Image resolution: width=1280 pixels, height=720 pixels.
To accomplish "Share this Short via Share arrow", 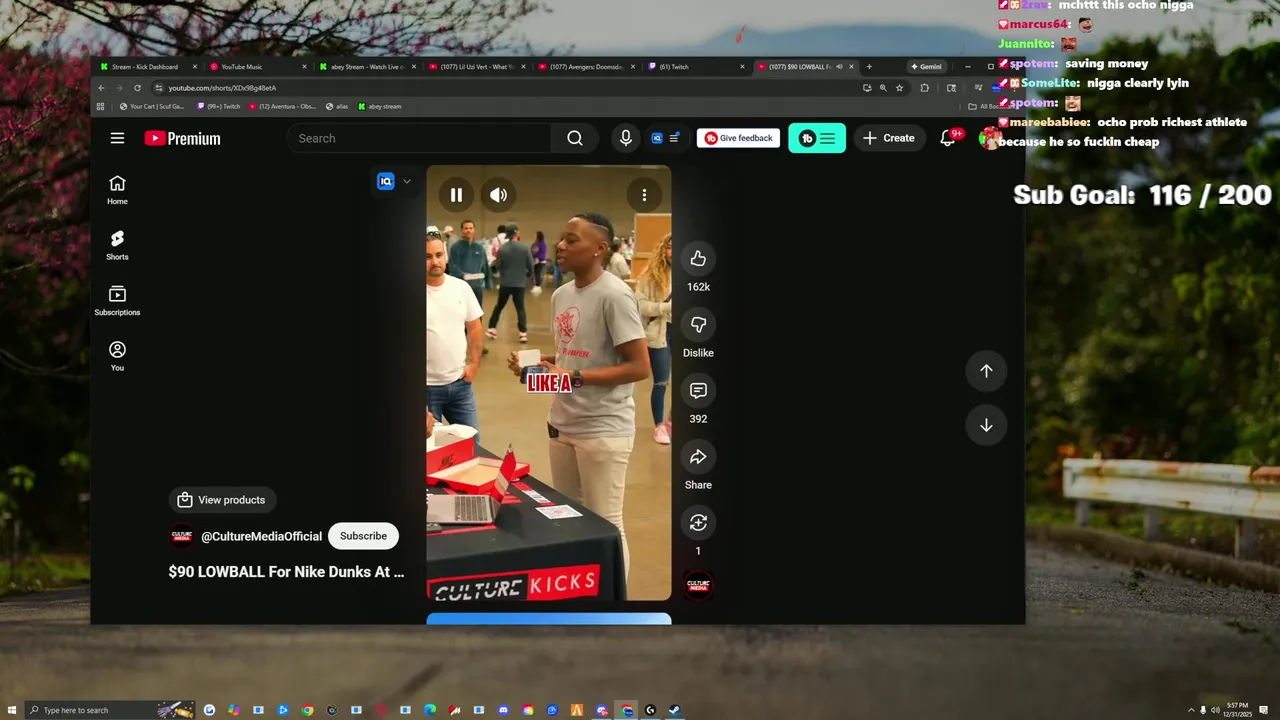I will click(698, 457).
